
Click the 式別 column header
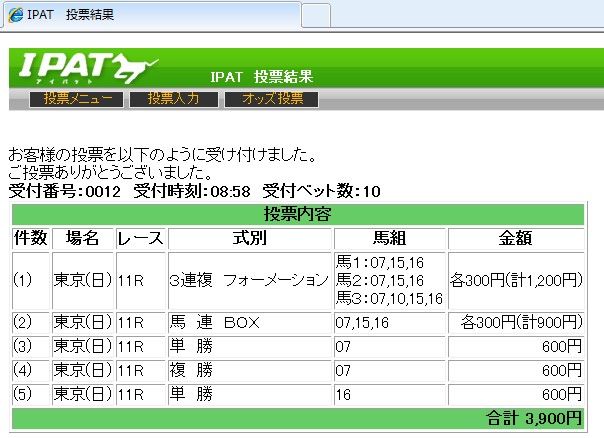[250, 238]
